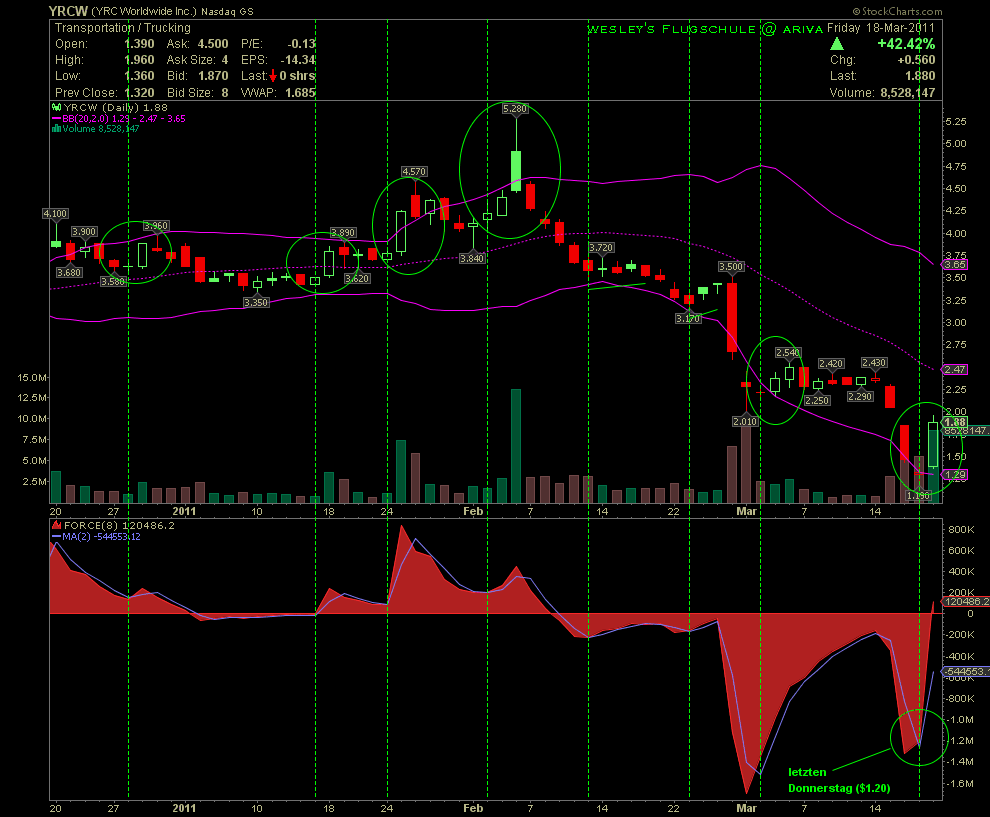990x817 pixels.
Task: Click the FORCE(8) 120486.2 legend text
Action: pos(119,525)
